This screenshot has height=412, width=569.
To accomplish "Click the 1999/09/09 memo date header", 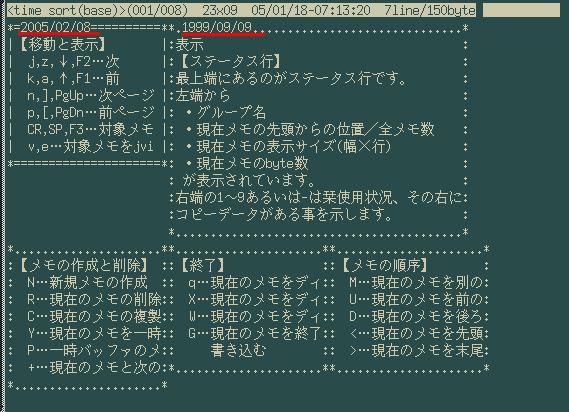I will point(217,27).
